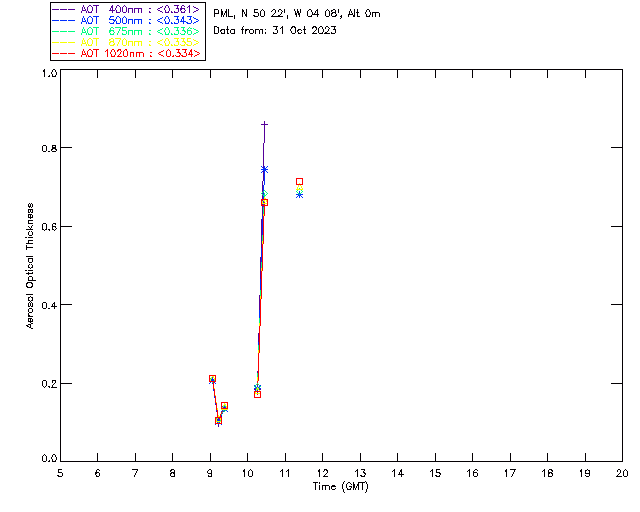Click the AOT 870nm legend text

[x=140, y=42]
